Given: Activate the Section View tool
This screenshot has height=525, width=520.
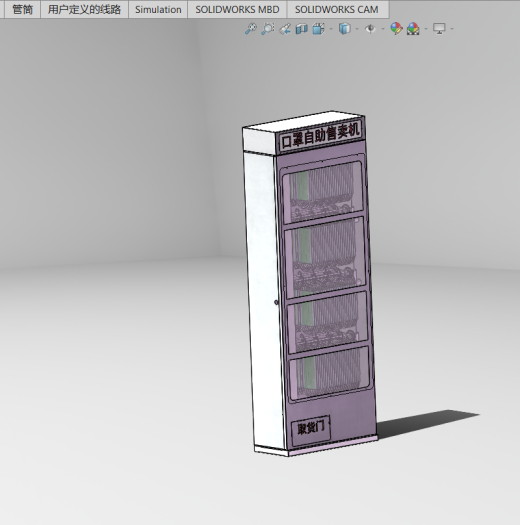Looking at the screenshot, I should [302, 29].
